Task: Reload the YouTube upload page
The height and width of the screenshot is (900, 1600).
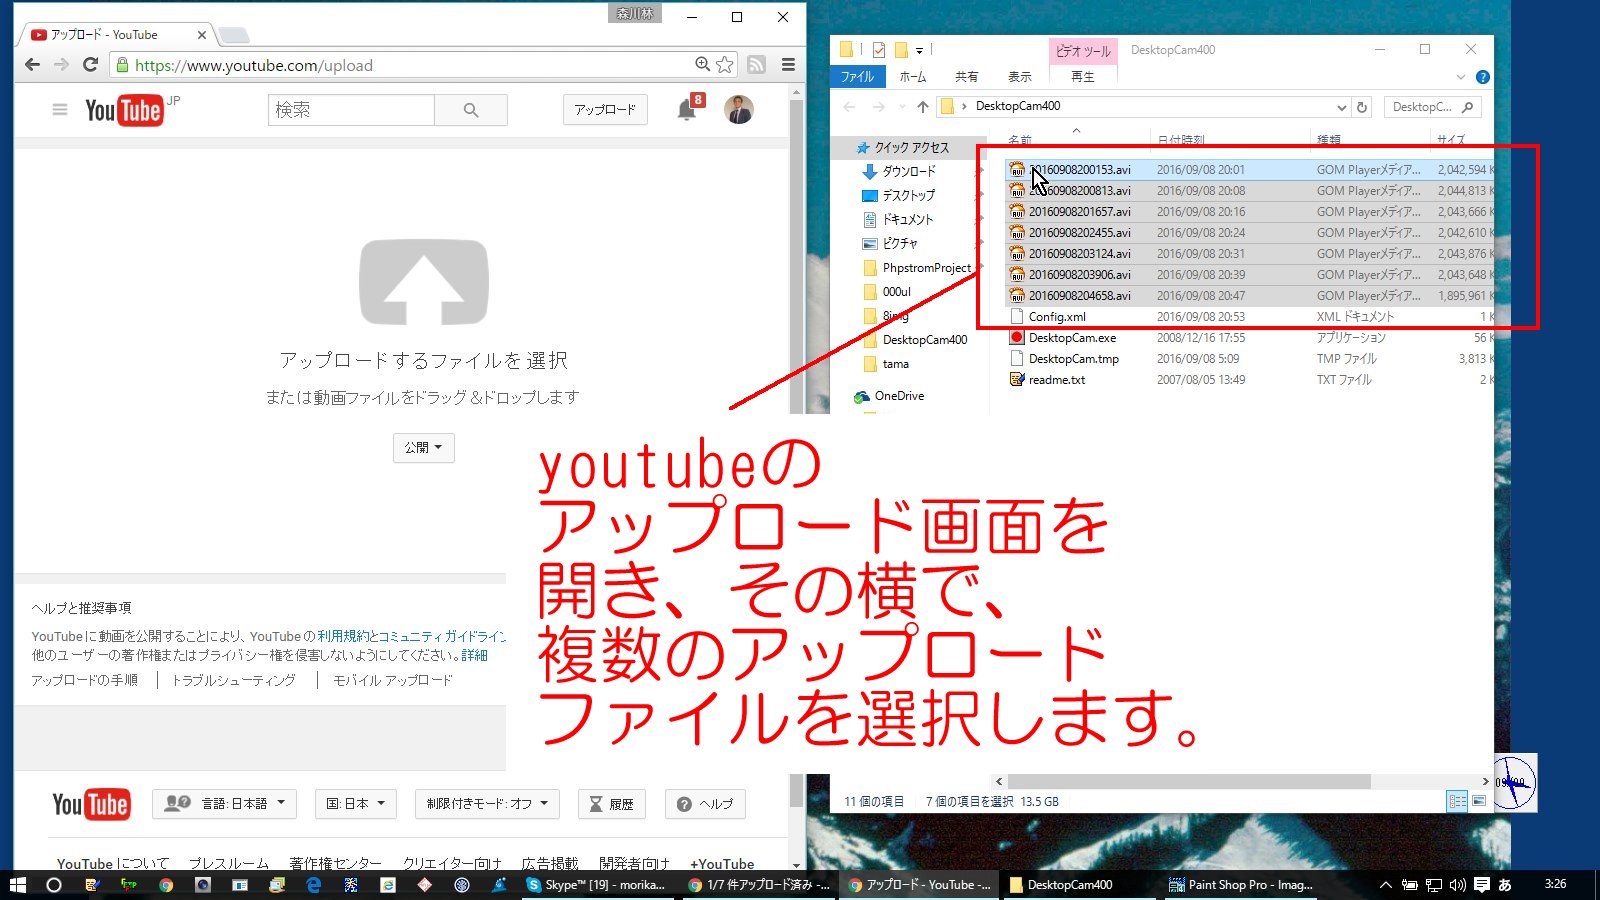Action: 90,65
